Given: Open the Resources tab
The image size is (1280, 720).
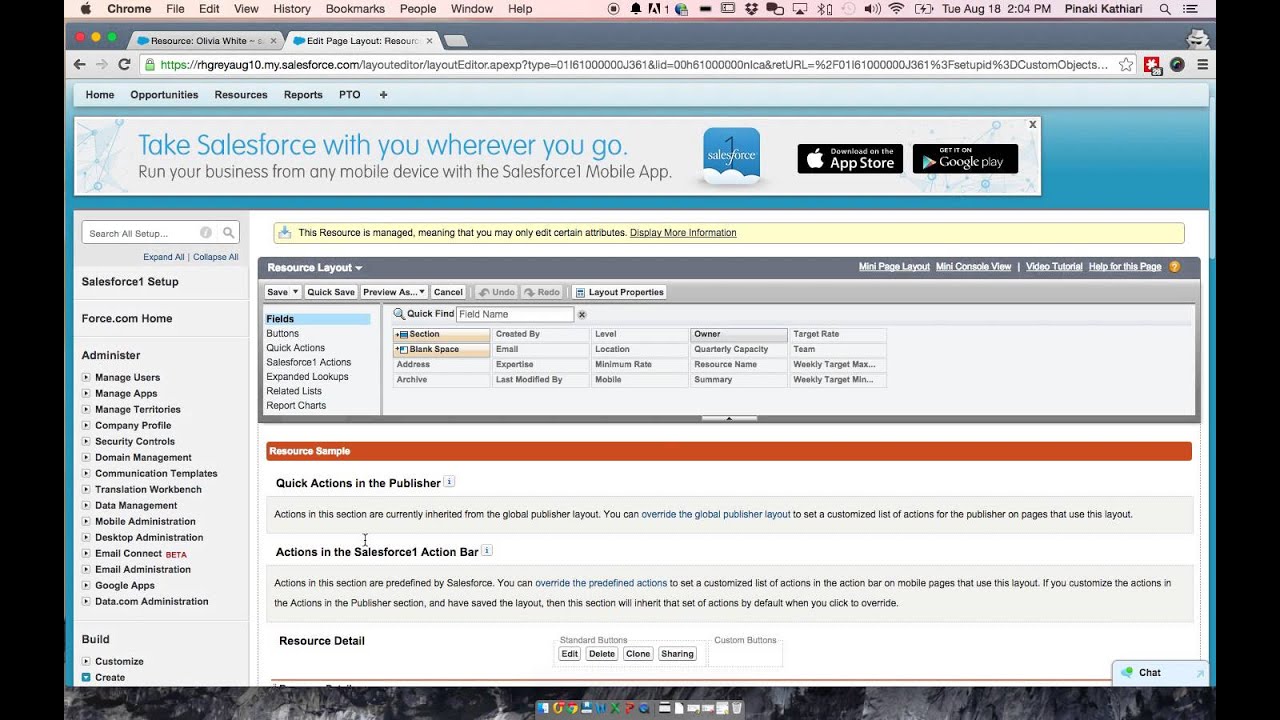Looking at the screenshot, I should [241, 95].
